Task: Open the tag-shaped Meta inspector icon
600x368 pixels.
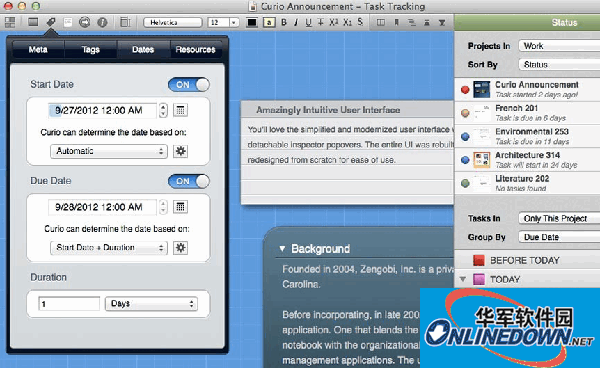Action: pos(51,22)
